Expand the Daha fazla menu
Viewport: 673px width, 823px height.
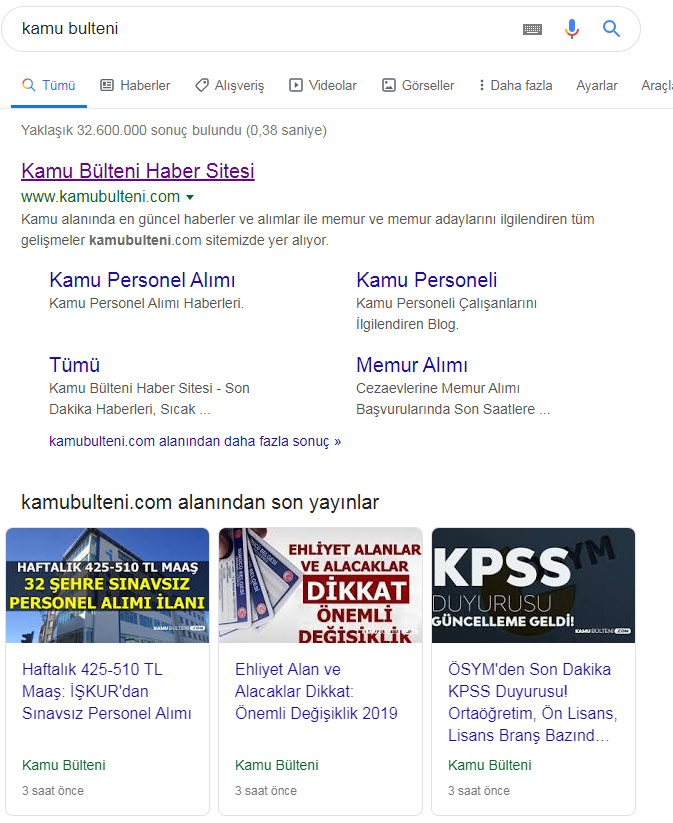(516, 86)
